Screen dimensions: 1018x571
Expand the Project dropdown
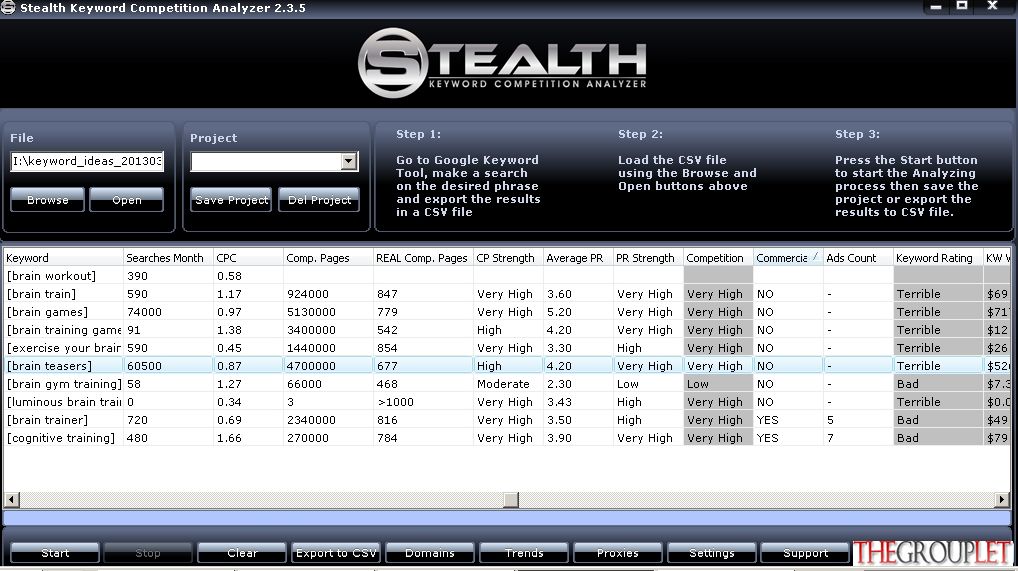coord(349,161)
